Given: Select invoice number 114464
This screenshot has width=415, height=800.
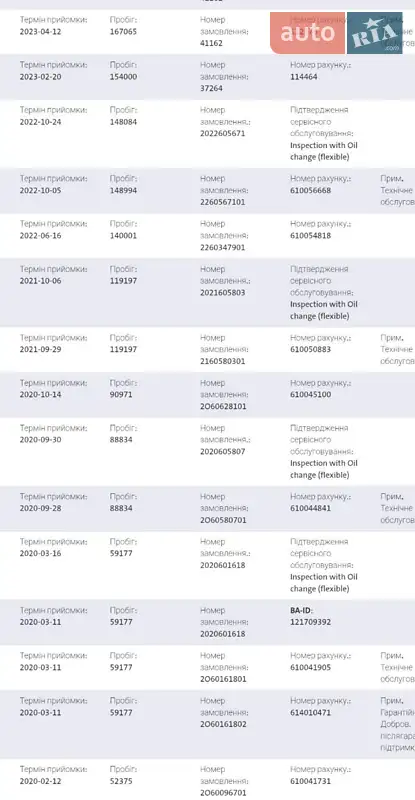Looking at the screenshot, I should (x=304, y=77).
